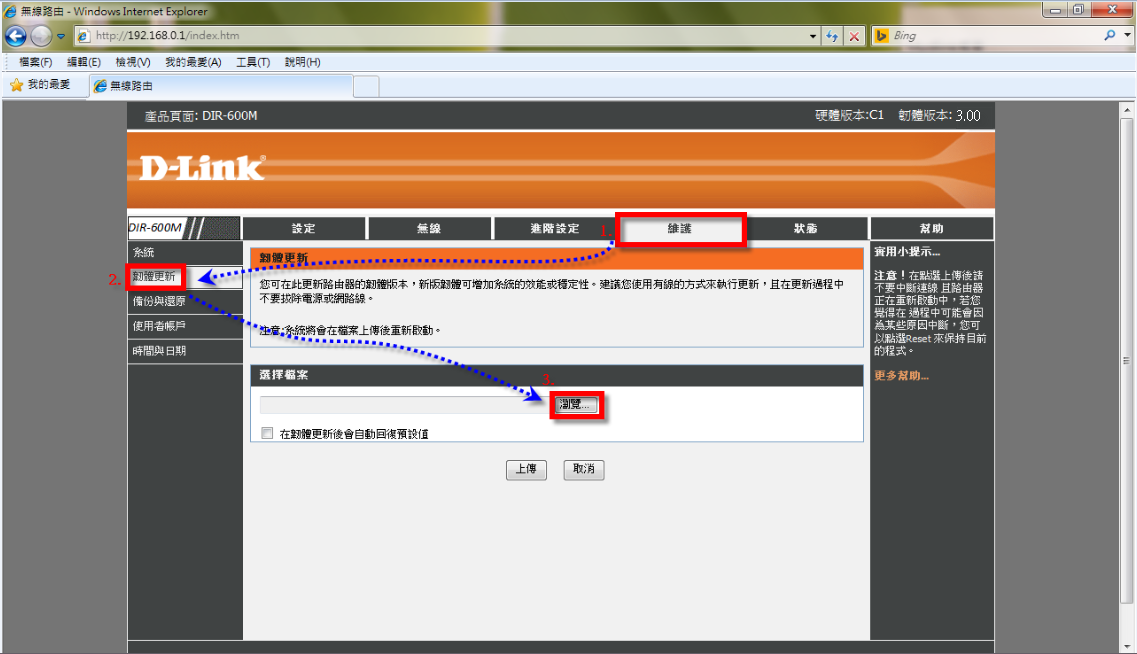Click the Forward navigation arrow button

coord(40,36)
